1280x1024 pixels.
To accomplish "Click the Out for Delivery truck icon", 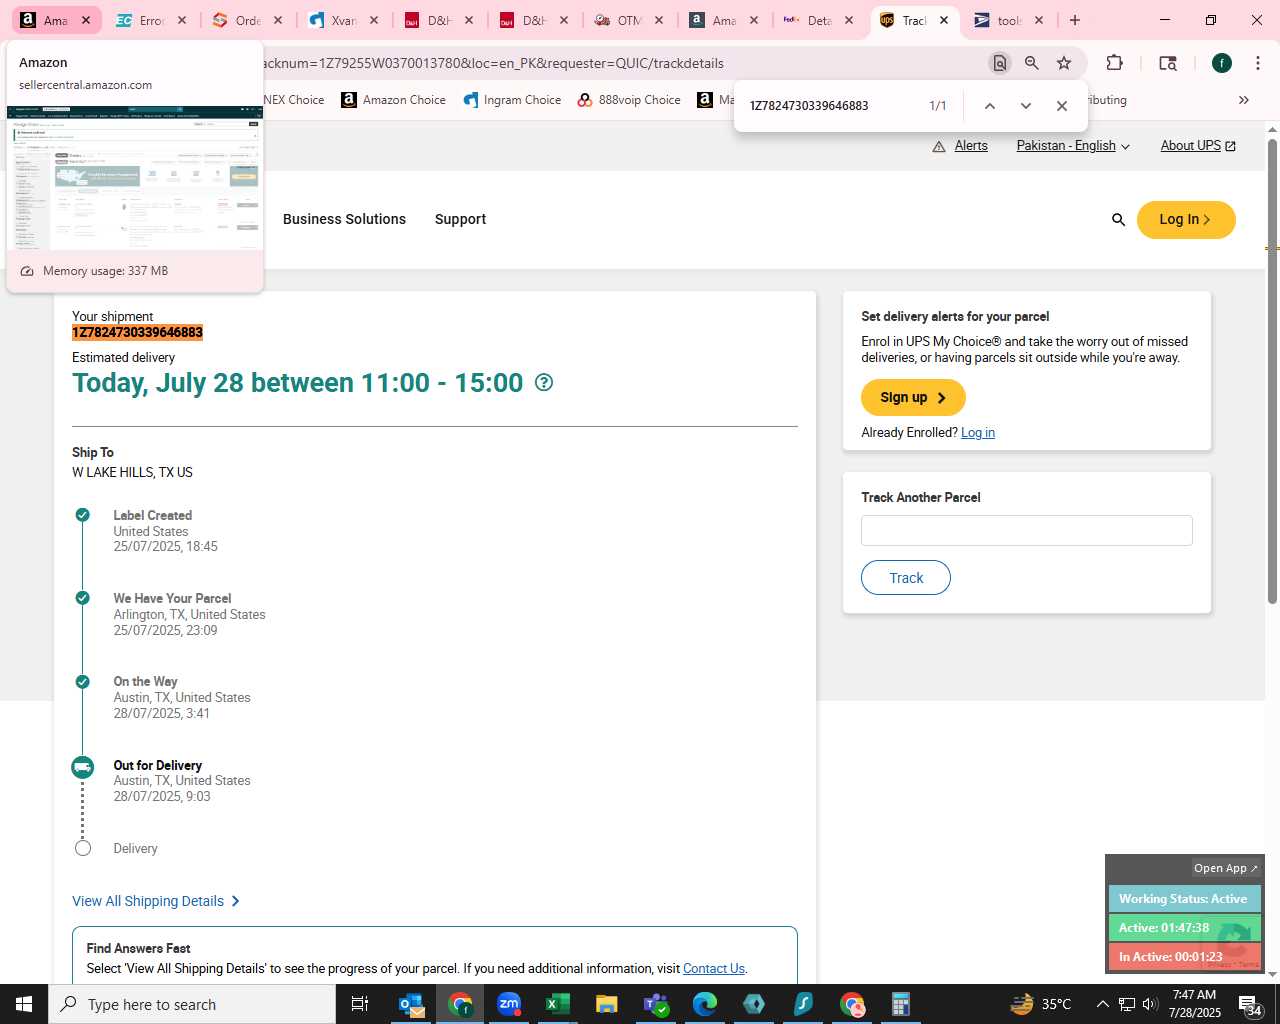I will pyautogui.click(x=82, y=767).
